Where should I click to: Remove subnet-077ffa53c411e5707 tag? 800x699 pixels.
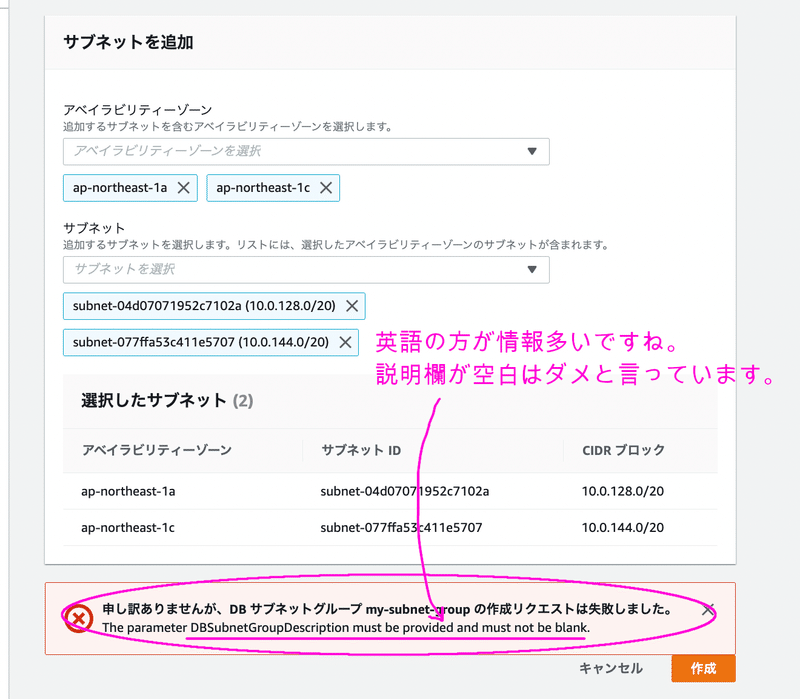(x=345, y=342)
